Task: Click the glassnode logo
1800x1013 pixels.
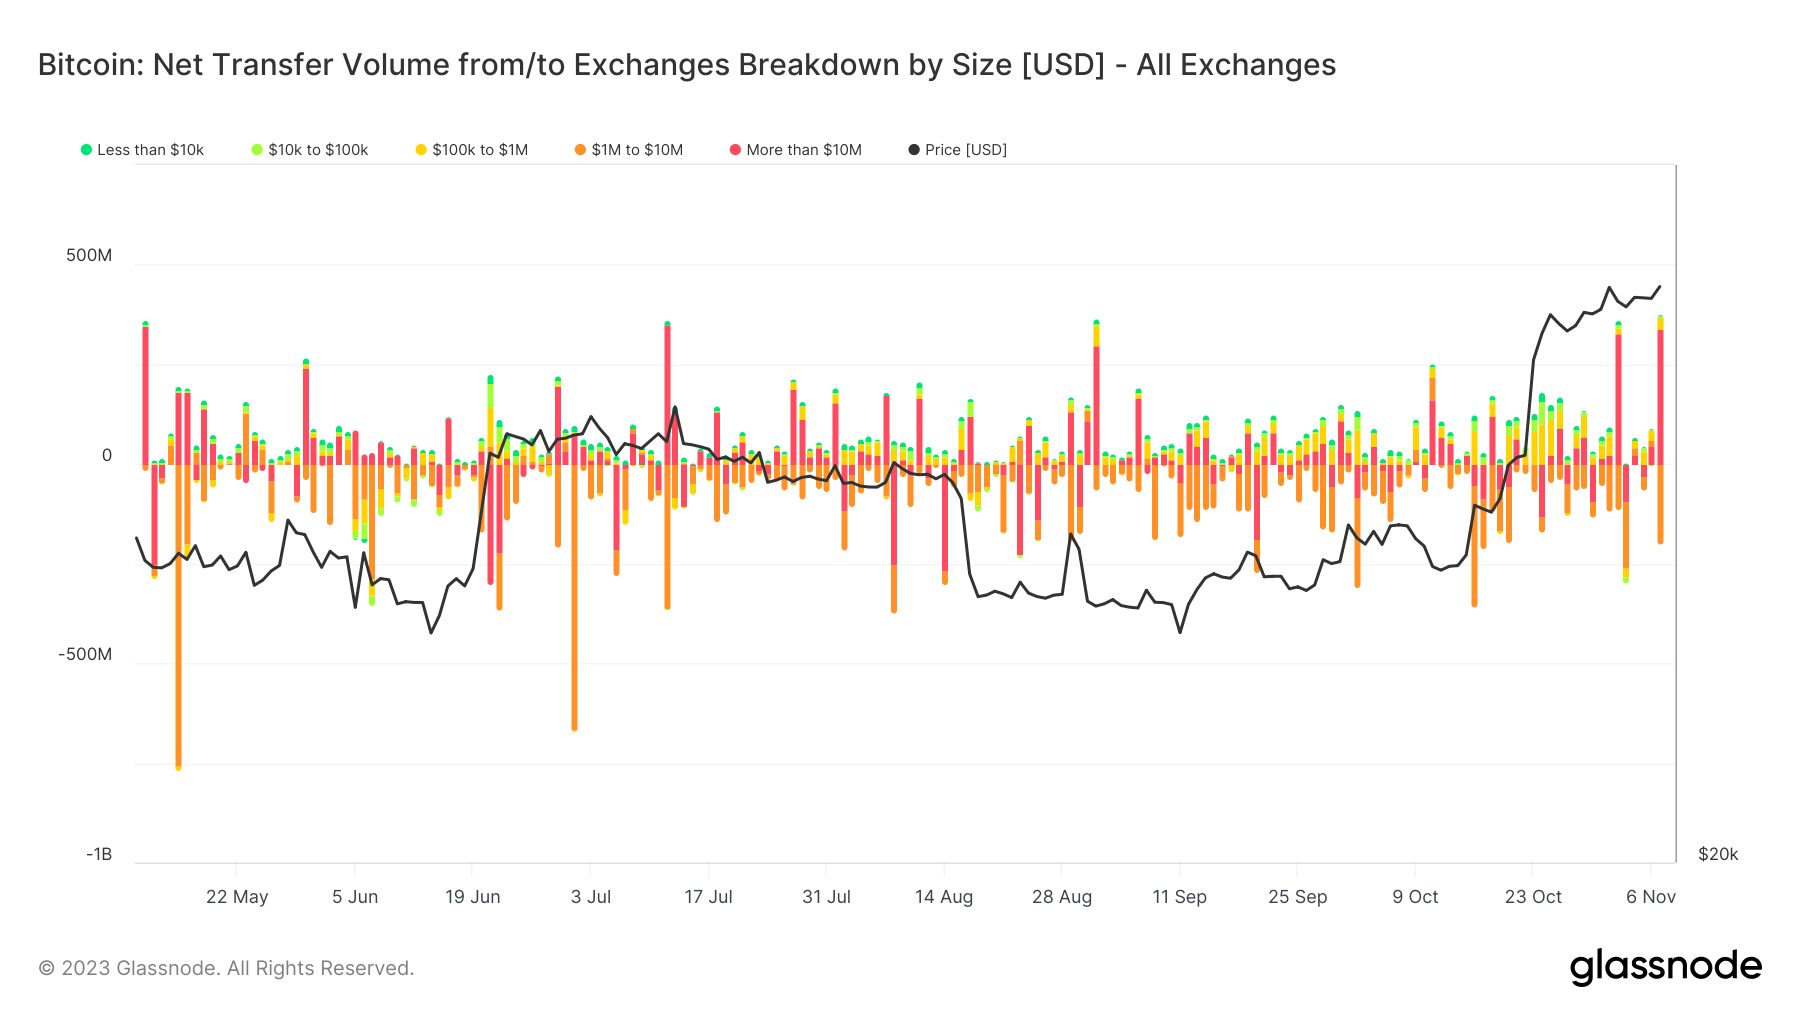Action: pyautogui.click(x=1665, y=967)
